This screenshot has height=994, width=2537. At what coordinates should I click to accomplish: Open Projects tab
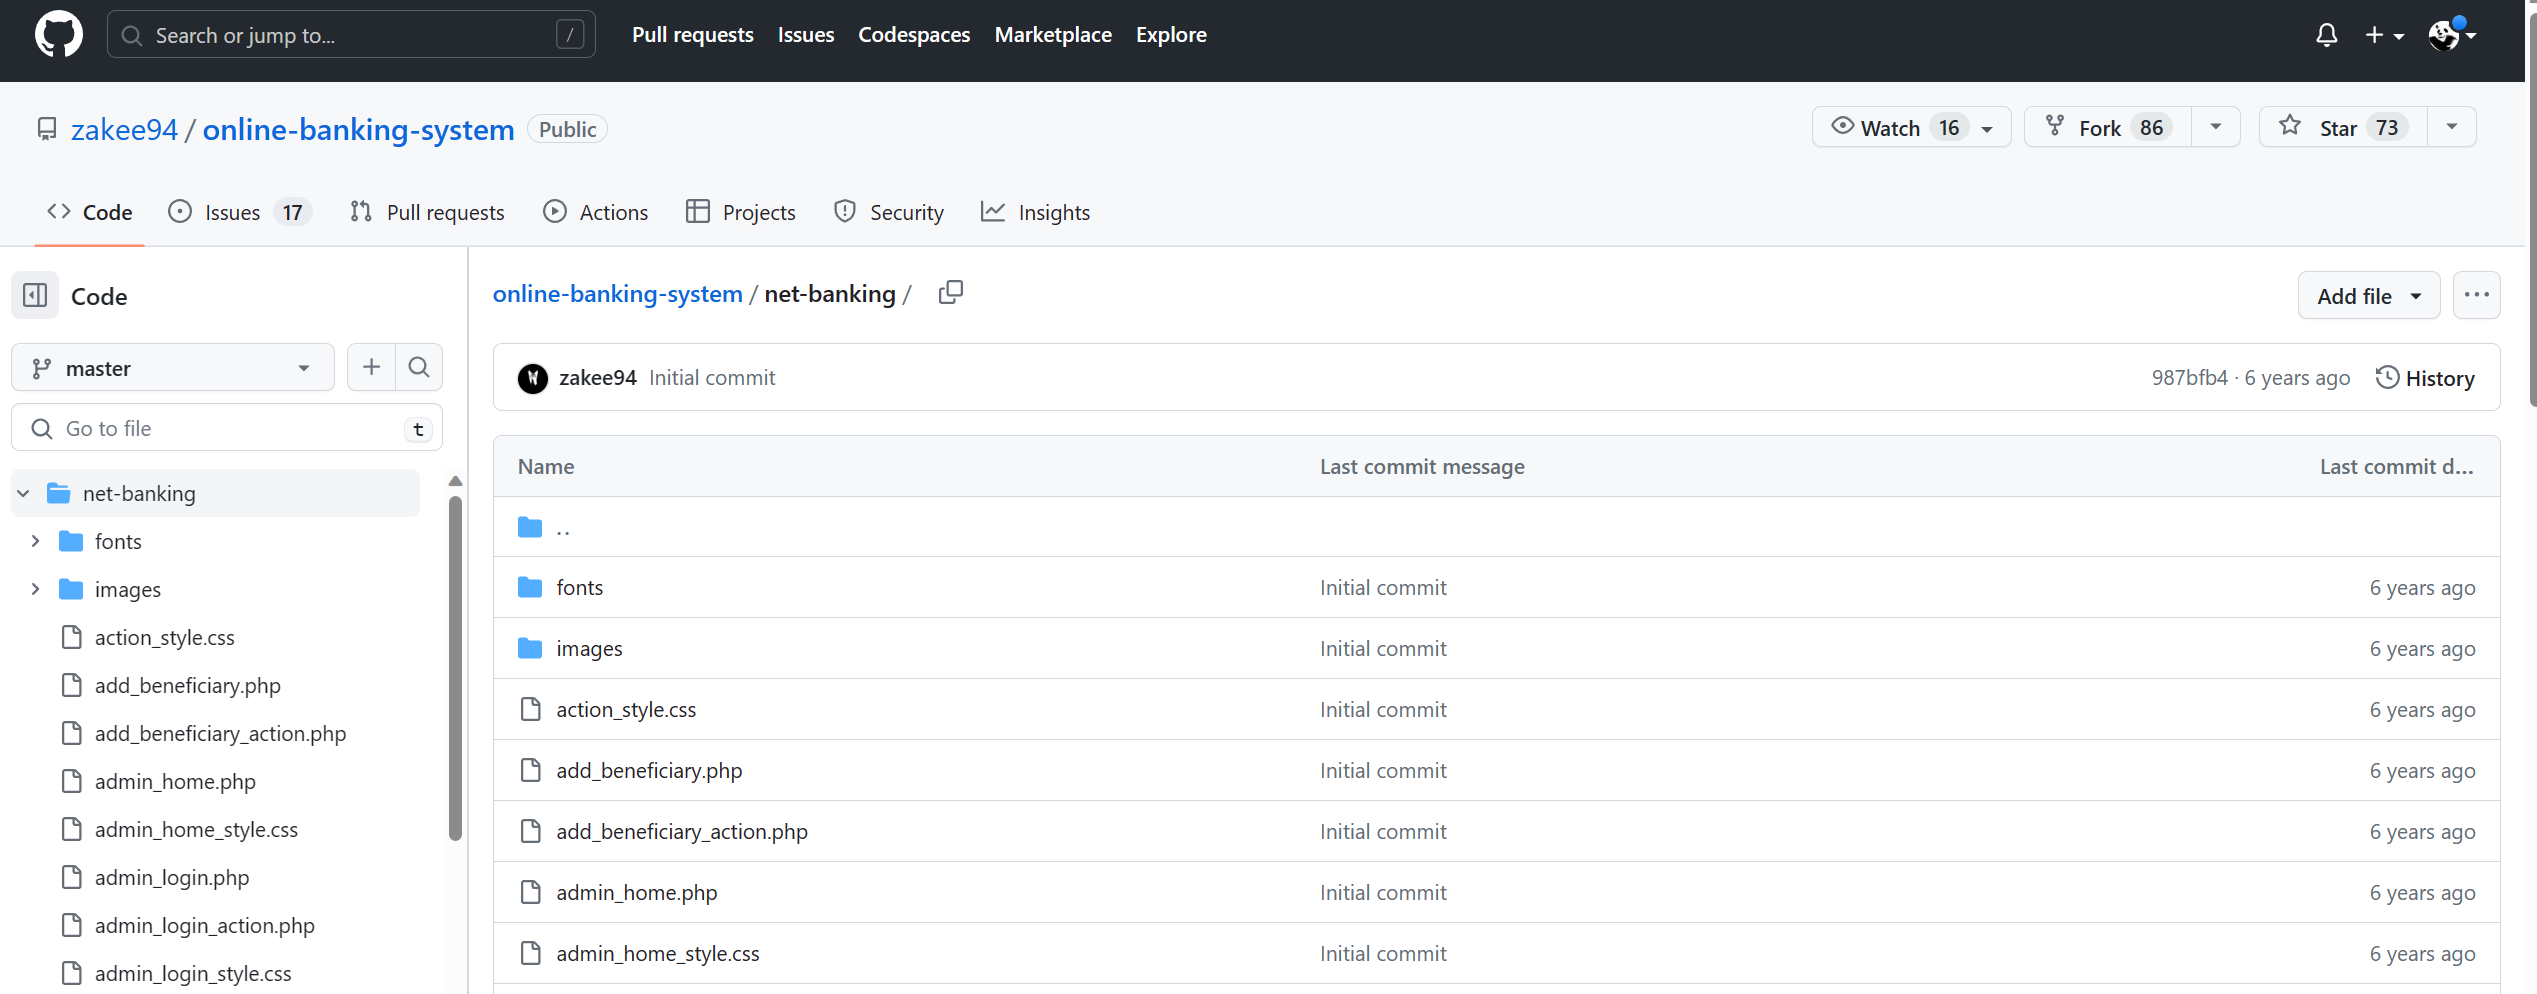tap(741, 212)
